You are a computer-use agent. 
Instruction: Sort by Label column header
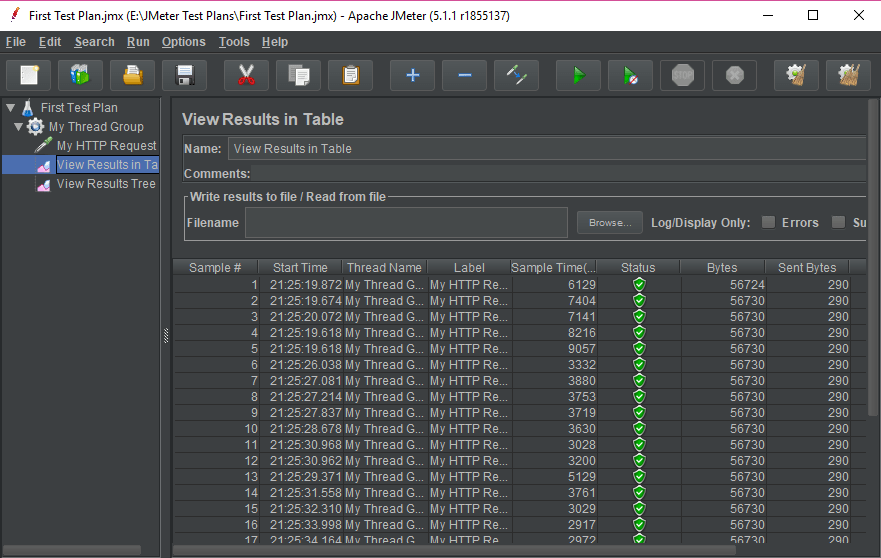point(469,267)
